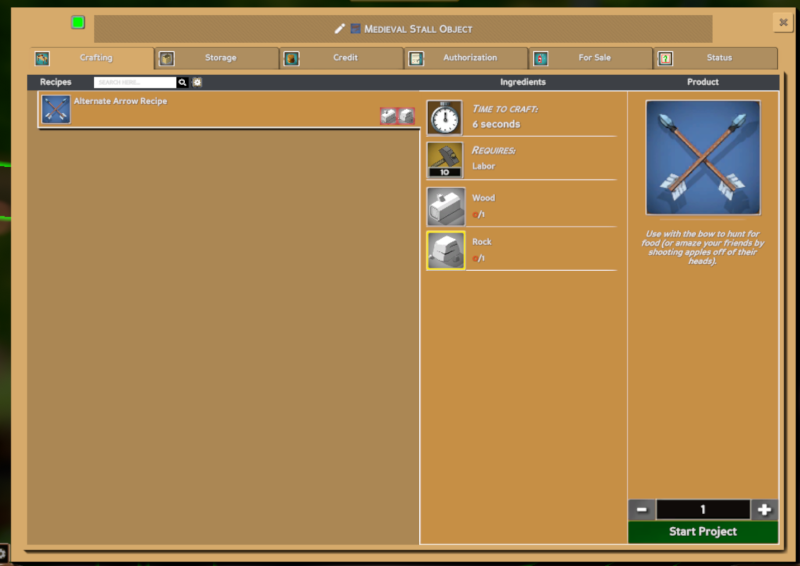The width and height of the screenshot is (800, 566).
Task: Click the Start Project button
Action: (x=703, y=532)
